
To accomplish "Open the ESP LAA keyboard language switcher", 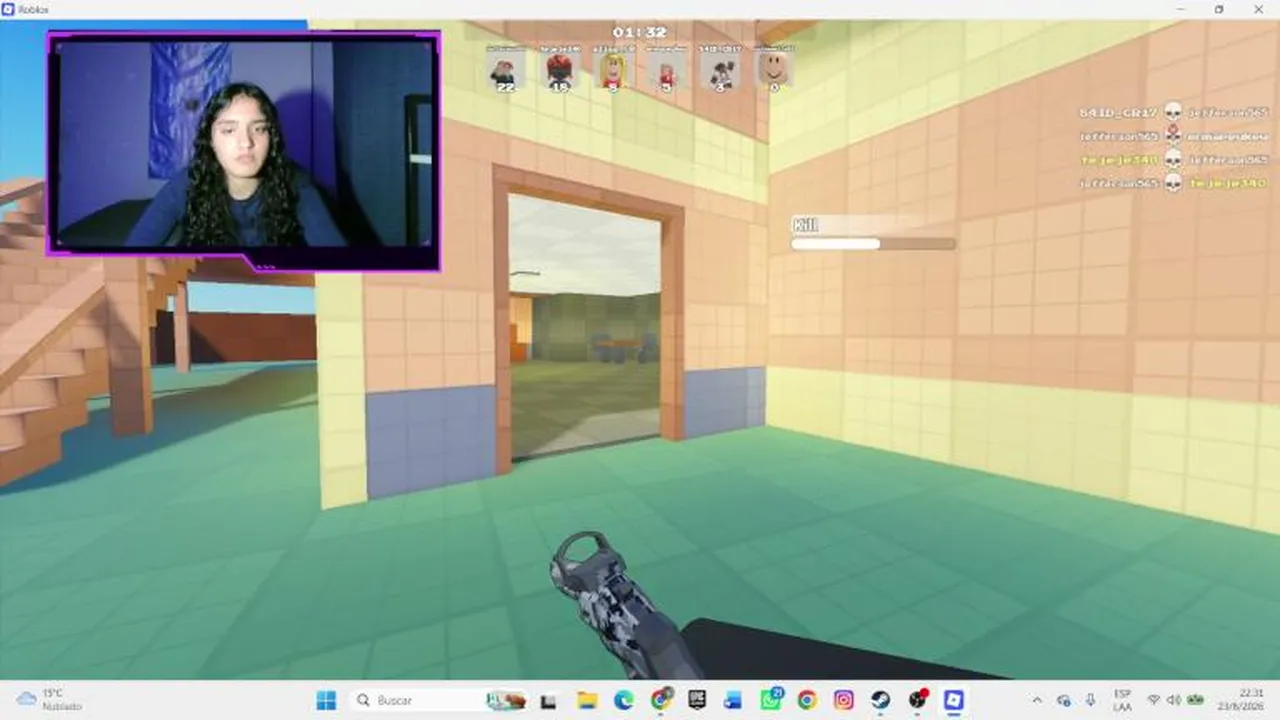I will 1122,700.
